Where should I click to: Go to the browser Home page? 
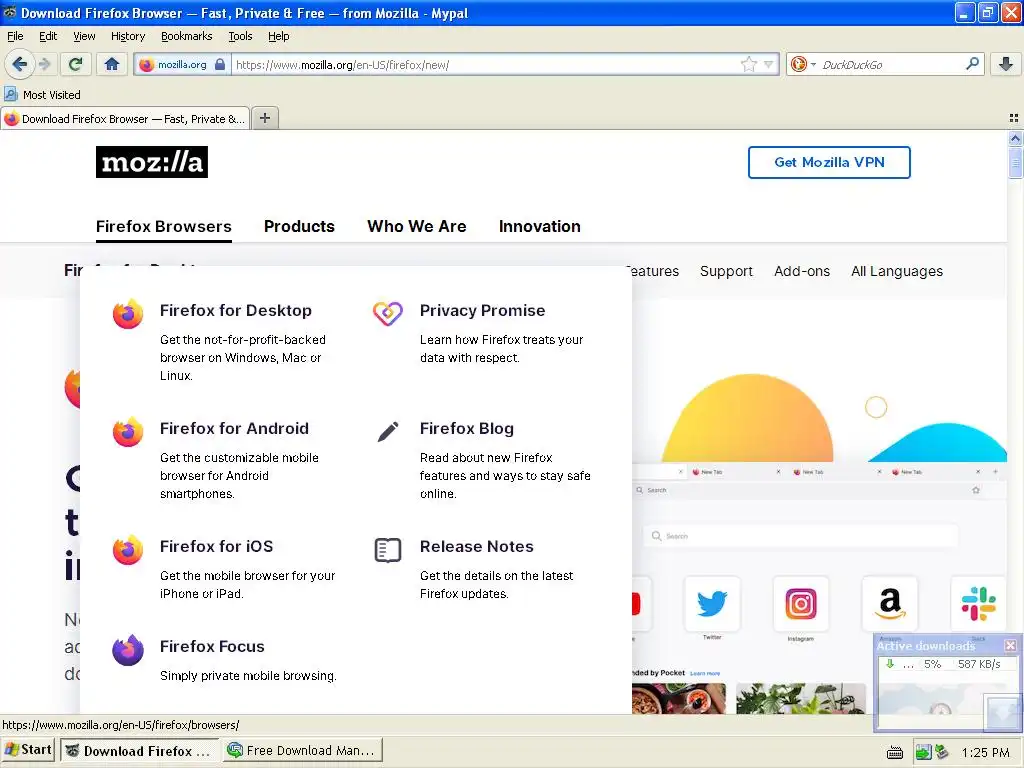point(112,64)
